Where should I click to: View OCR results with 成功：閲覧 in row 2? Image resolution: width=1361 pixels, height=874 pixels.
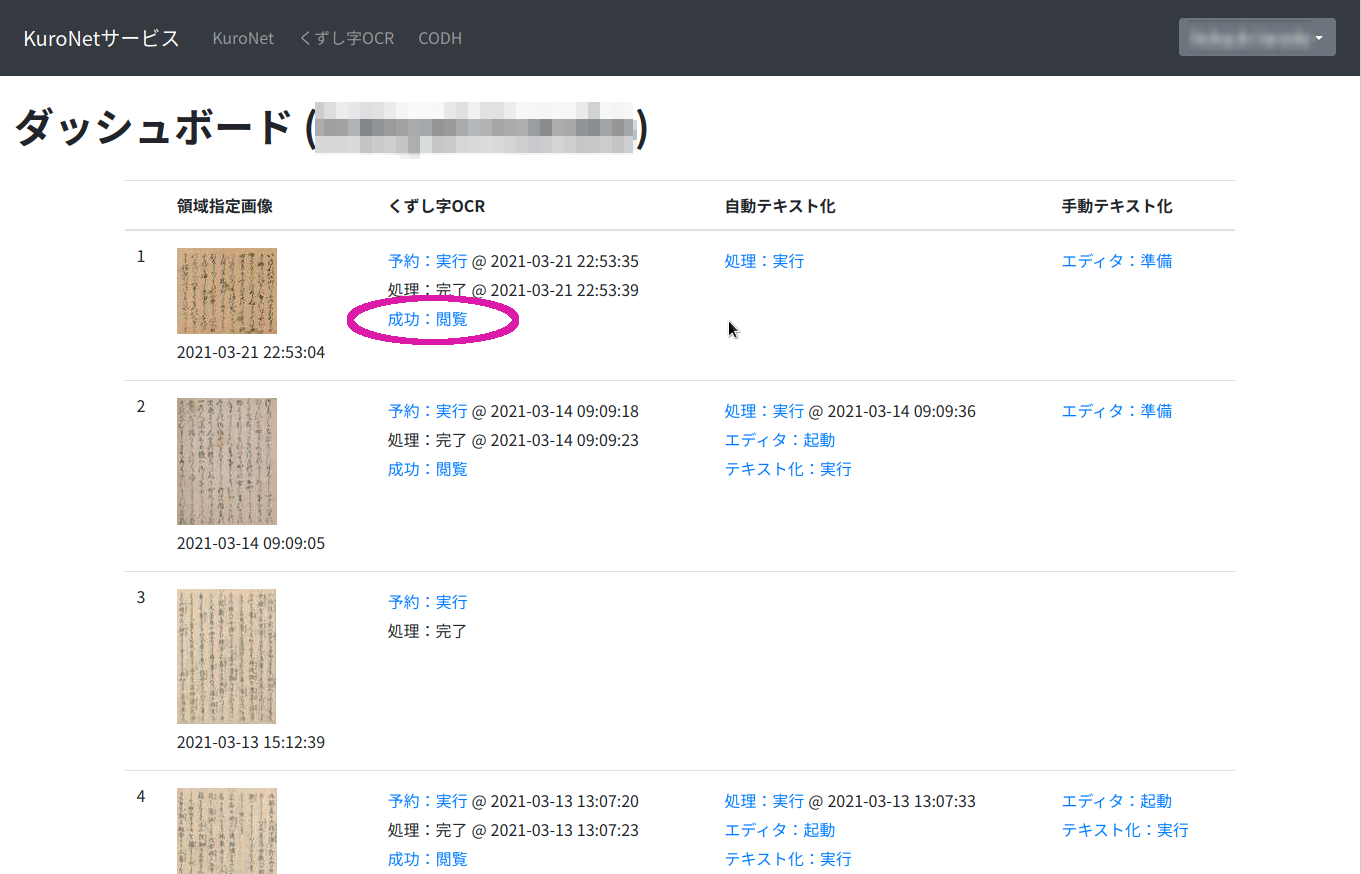point(427,468)
